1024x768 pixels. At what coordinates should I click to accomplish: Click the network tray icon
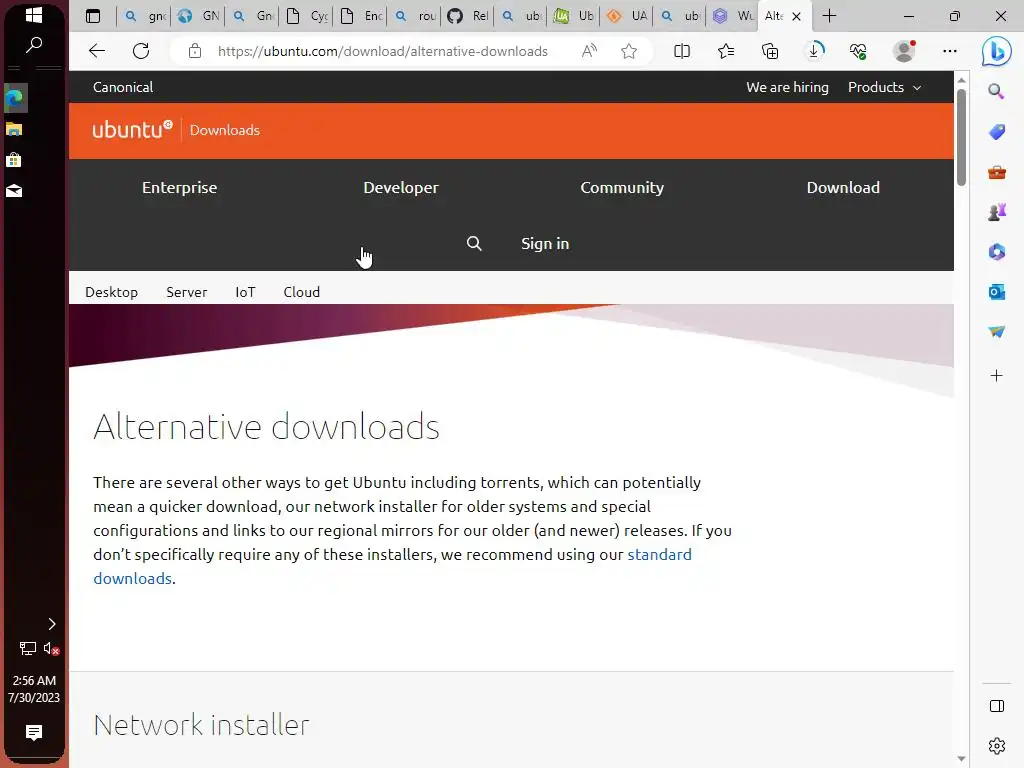[x=27, y=648]
